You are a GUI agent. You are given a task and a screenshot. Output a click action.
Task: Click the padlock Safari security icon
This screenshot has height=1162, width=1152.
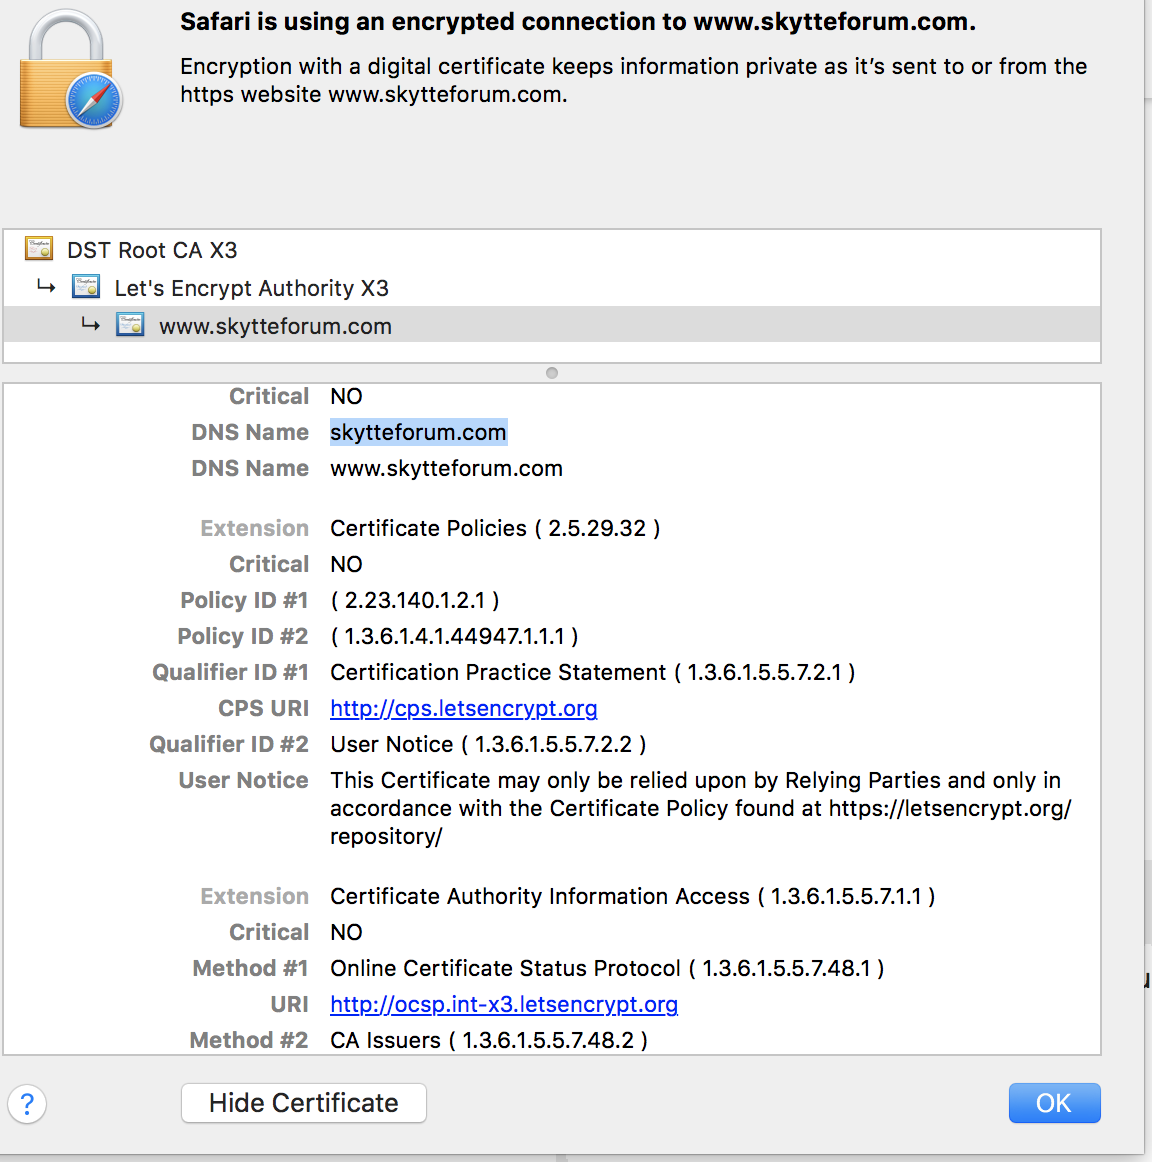[70, 72]
